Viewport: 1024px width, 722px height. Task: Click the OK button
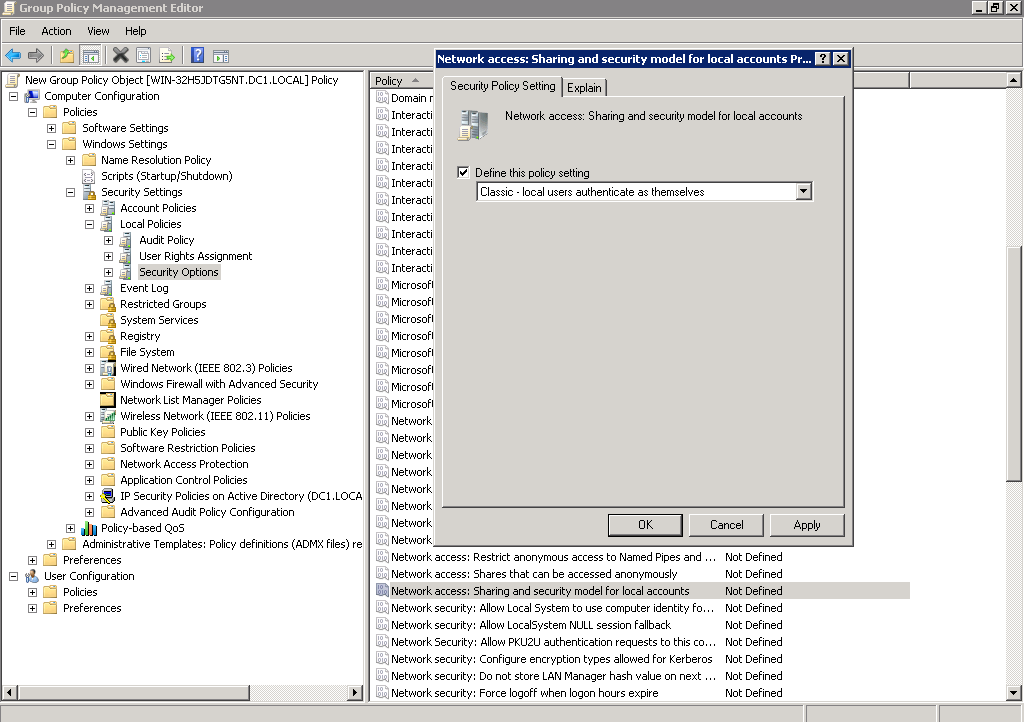pos(645,525)
